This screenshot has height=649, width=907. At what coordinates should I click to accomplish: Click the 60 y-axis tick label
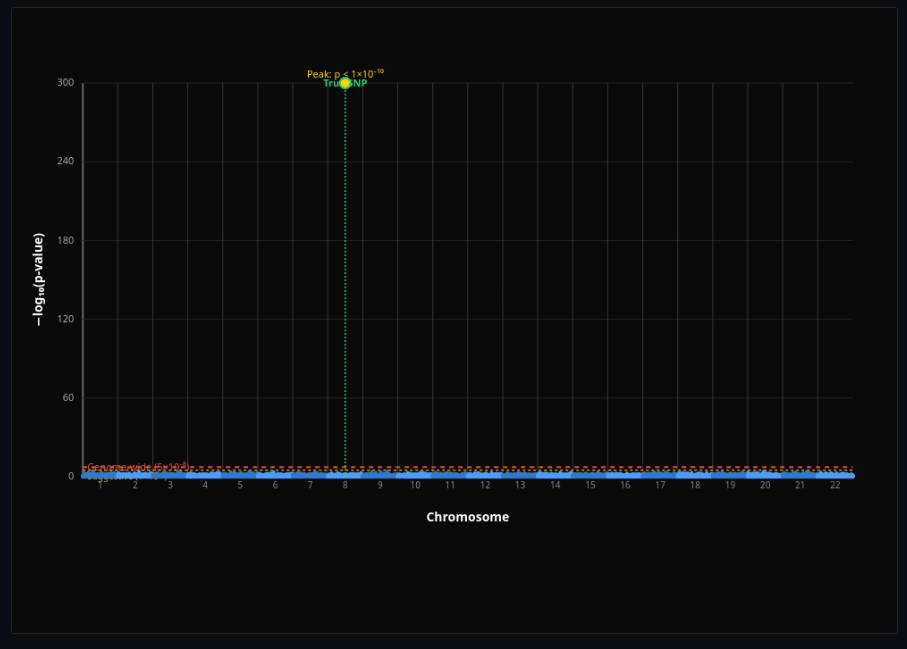69,398
